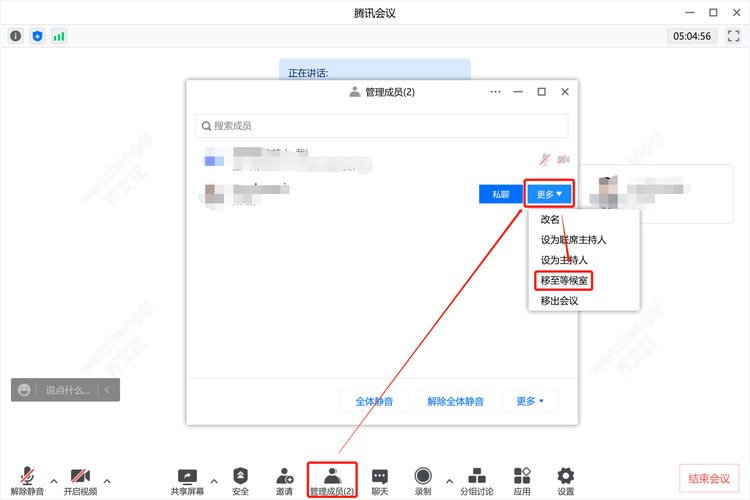Click the host's disabled camera icon

pyautogui.click(x=563, y=159)
